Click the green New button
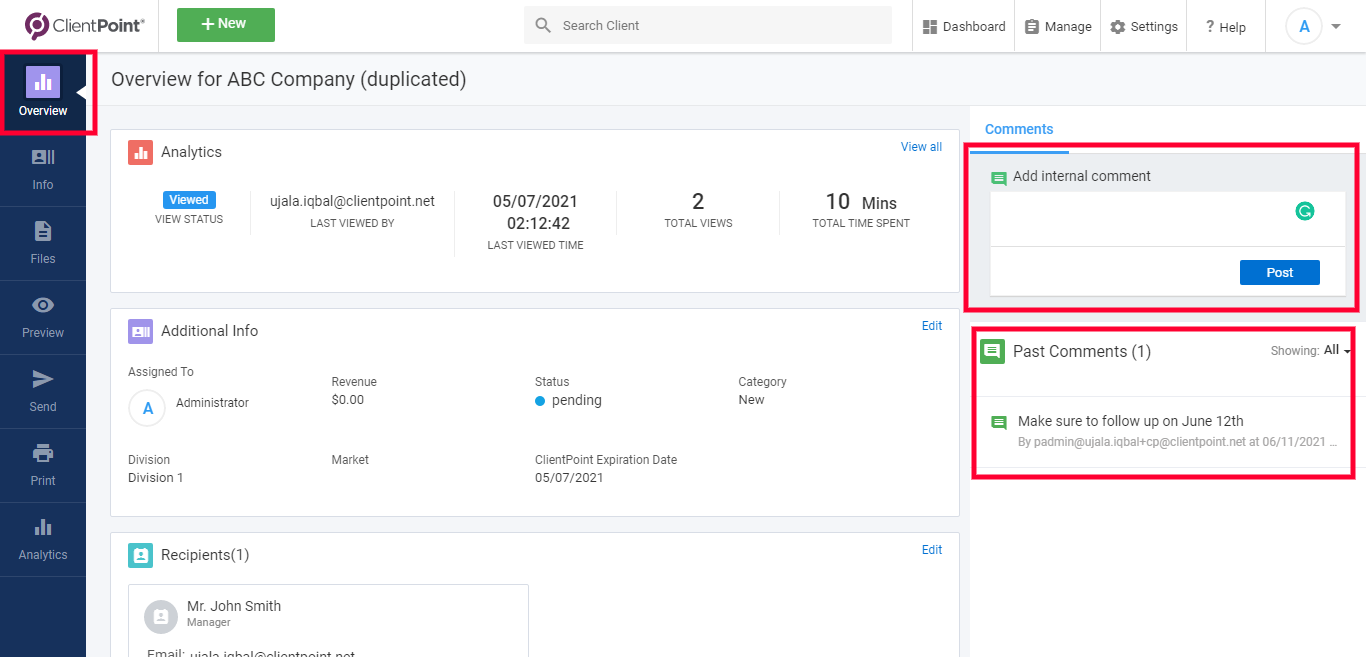Image resolution: width=1366 pixels, height=657 pixels. pos(226,25)
